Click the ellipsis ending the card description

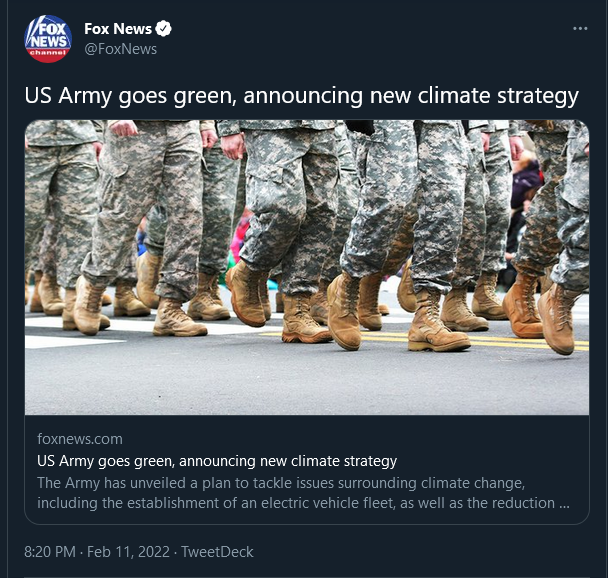[564, 504]
